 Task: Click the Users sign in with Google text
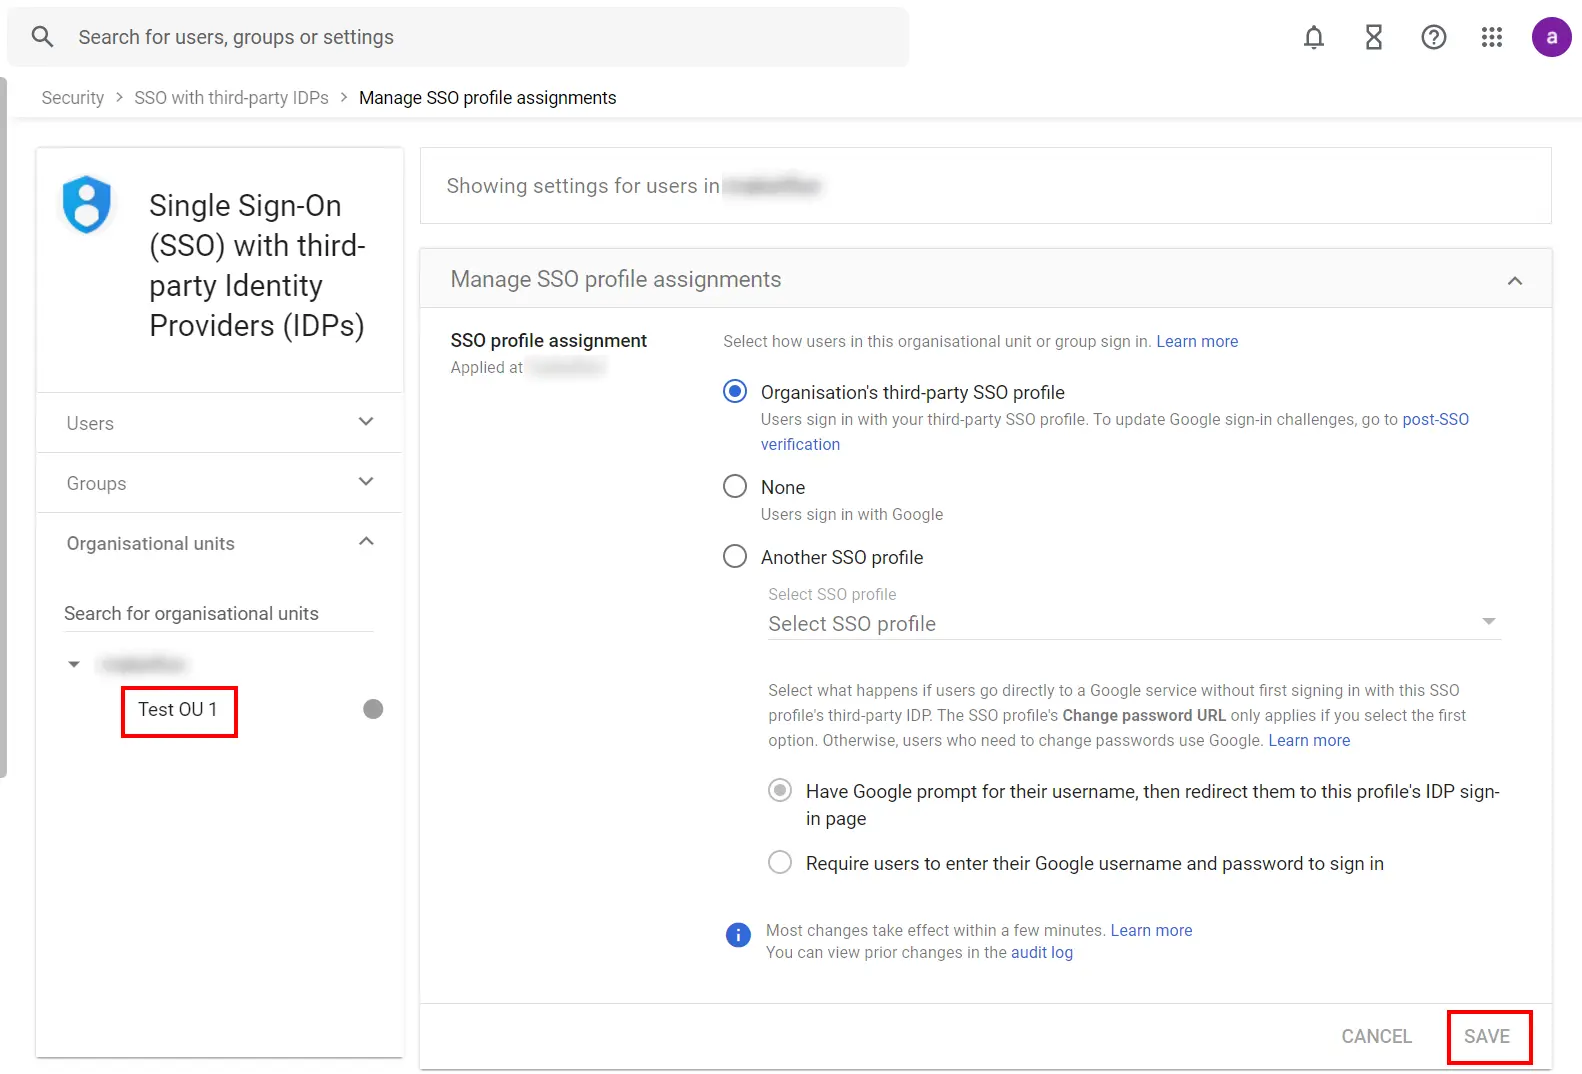[x=852, y=514]
